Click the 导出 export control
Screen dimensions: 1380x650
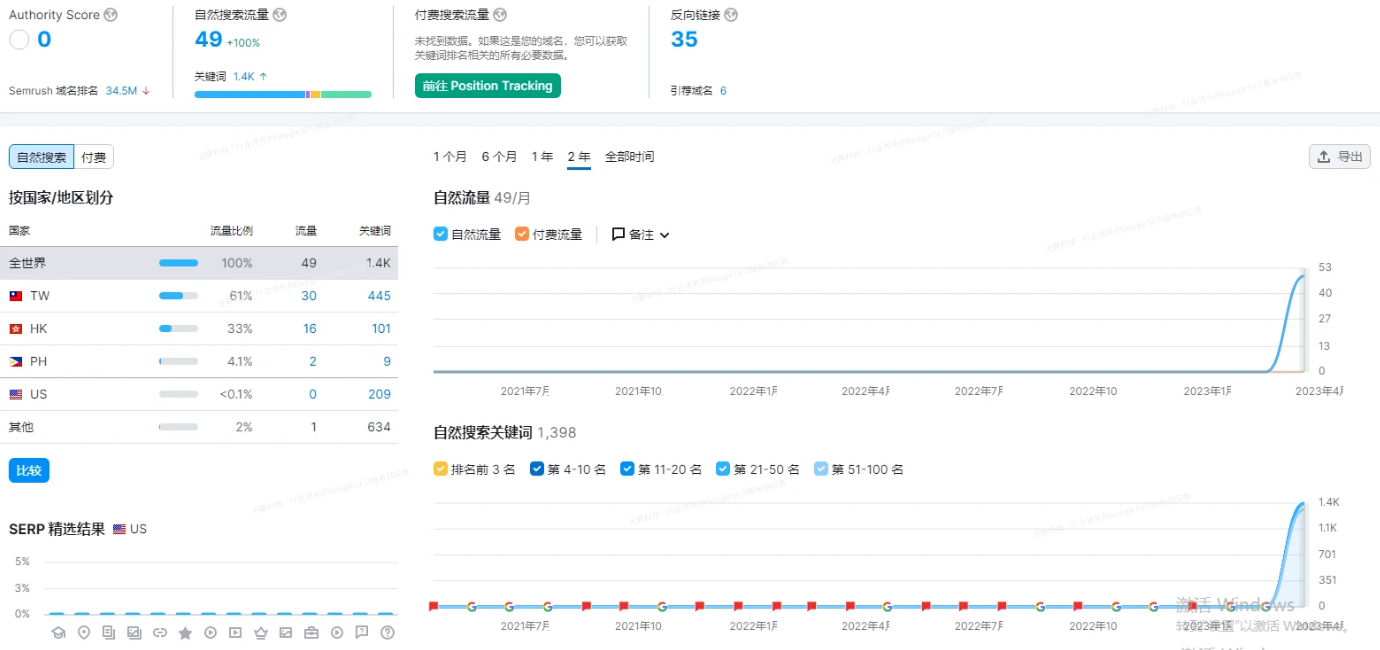1339,156
